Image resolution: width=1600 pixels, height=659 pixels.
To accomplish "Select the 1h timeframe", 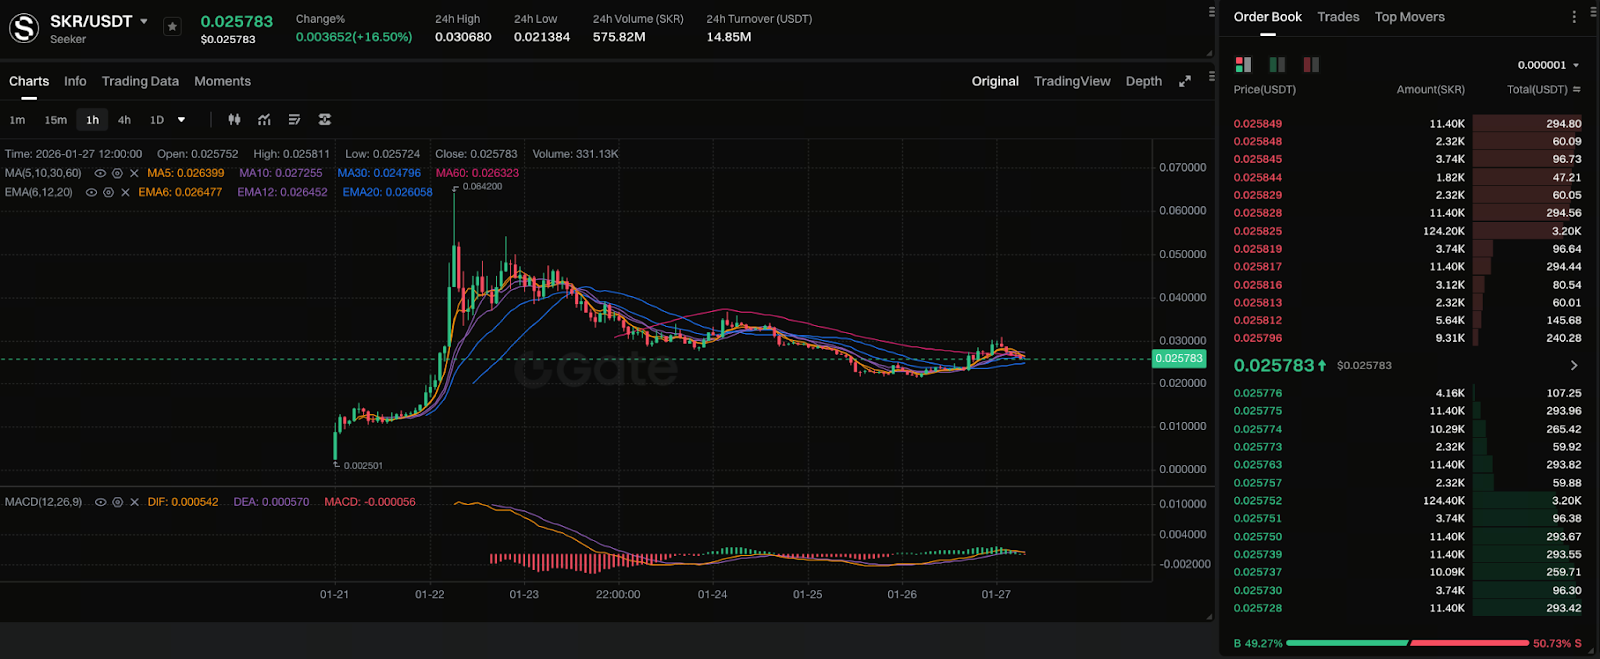I will [x=92, y=120].
